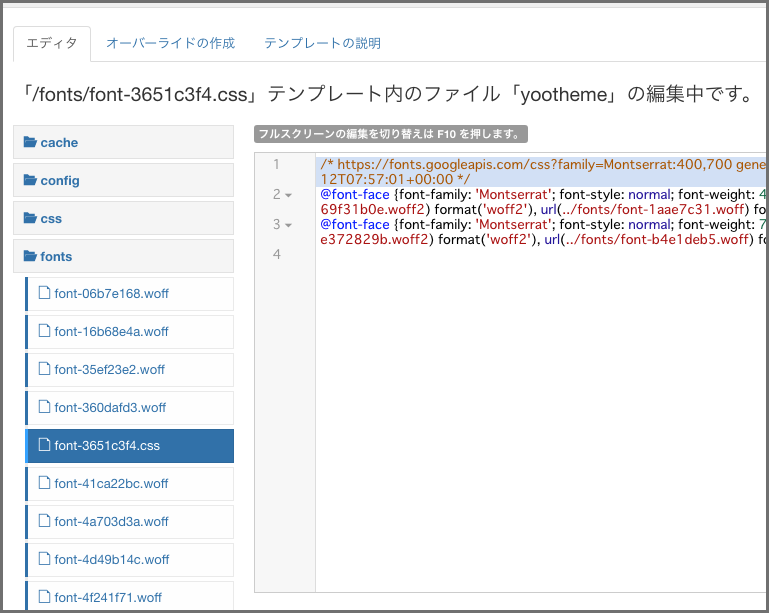Screen dimensions: 769x613
Task: Switch to the エディタ tab
Action: coord(51,43)
